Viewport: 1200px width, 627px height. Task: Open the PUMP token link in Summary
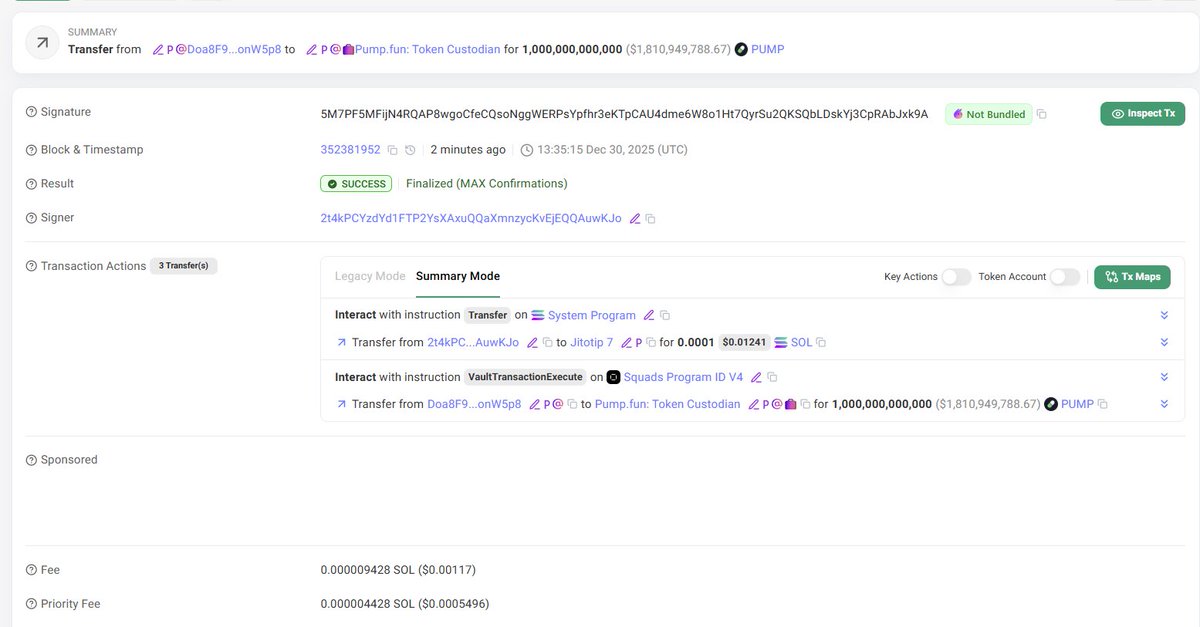pyautogui.click(x=767, y=49)
